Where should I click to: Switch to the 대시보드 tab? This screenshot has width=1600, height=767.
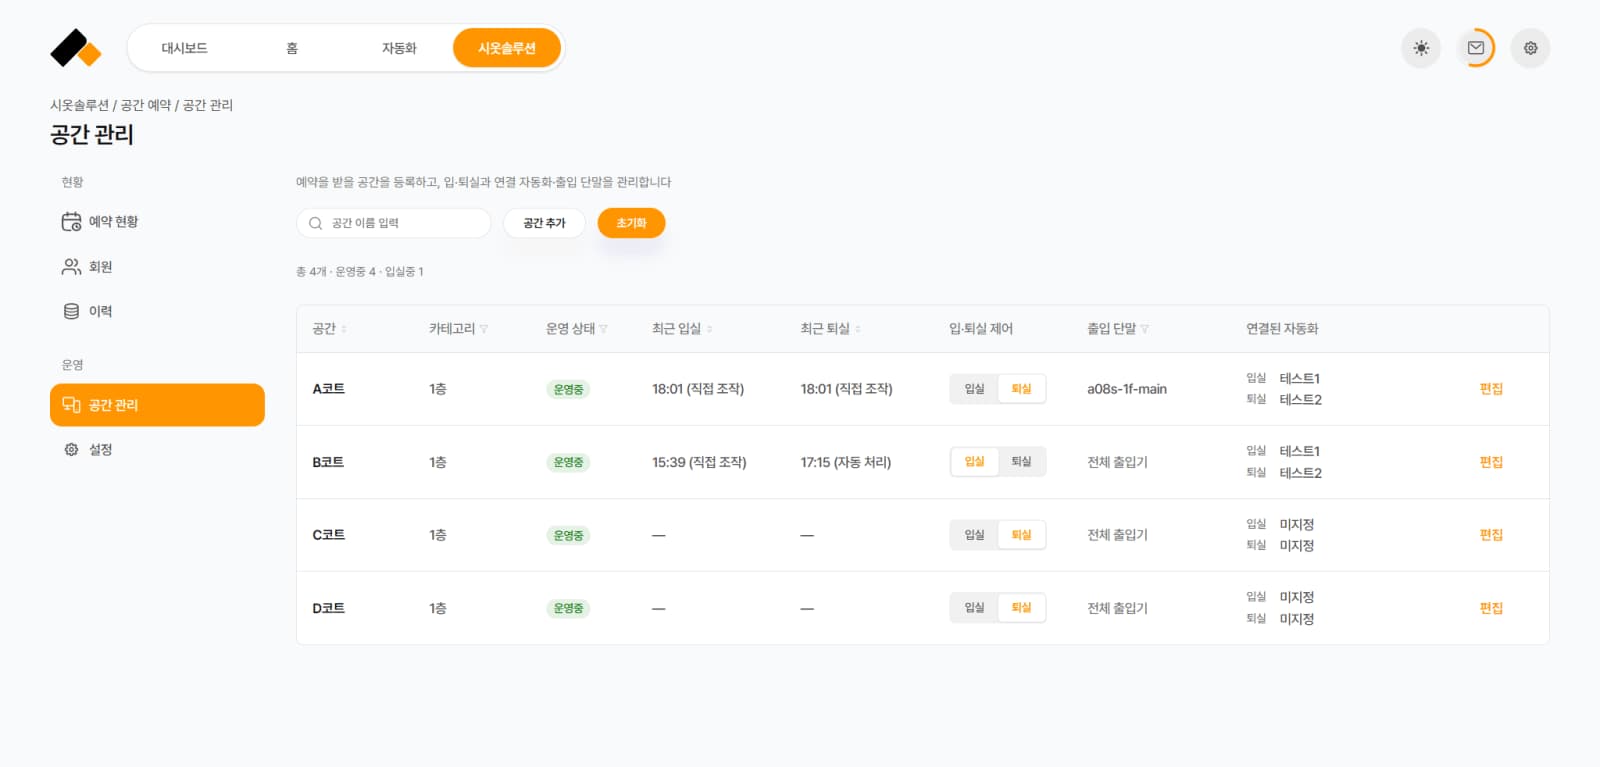185,48
